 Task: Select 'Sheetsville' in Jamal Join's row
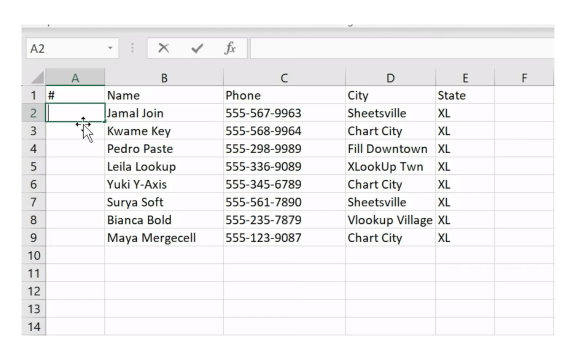pyautogui.click(x=390, y=113)
